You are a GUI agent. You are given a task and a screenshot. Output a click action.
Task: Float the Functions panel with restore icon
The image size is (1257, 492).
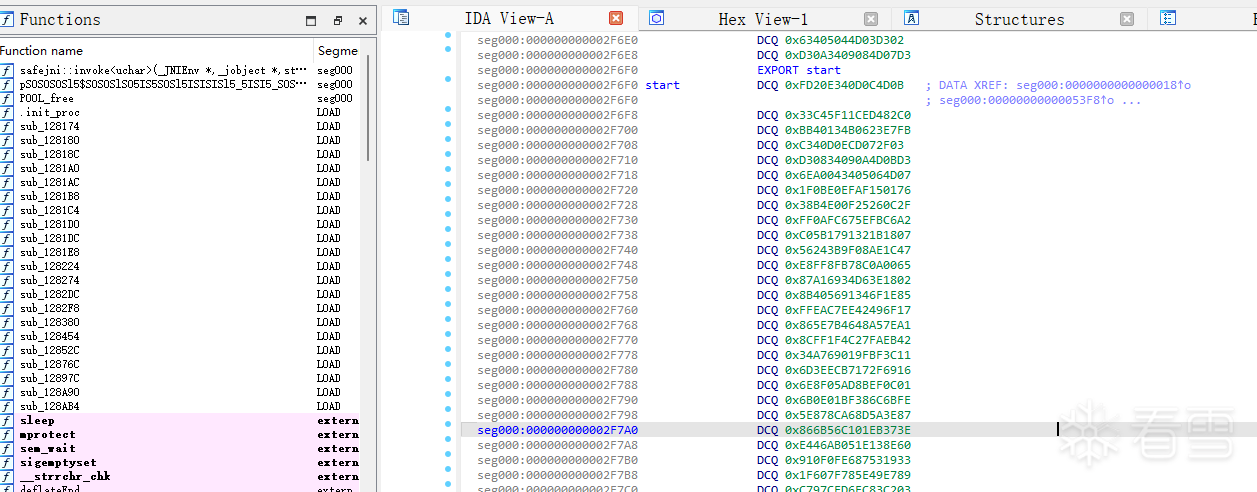point(337,20)
